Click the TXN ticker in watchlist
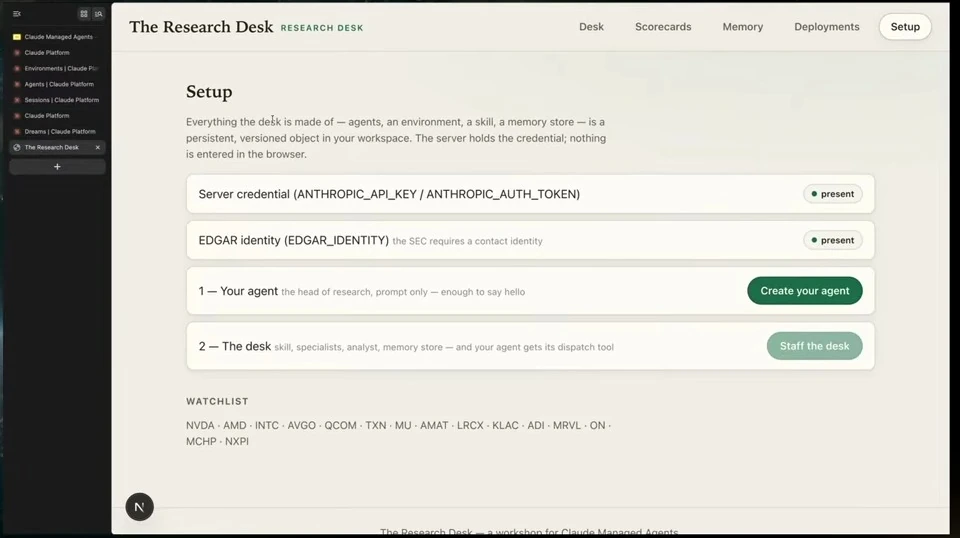 pyautogui.click(x=376, y=425)
